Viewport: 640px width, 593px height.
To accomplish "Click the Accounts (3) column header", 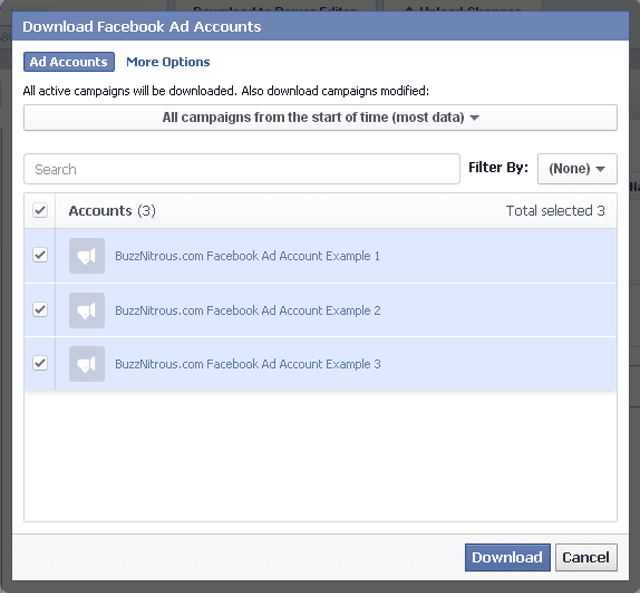I will (112, 211).
